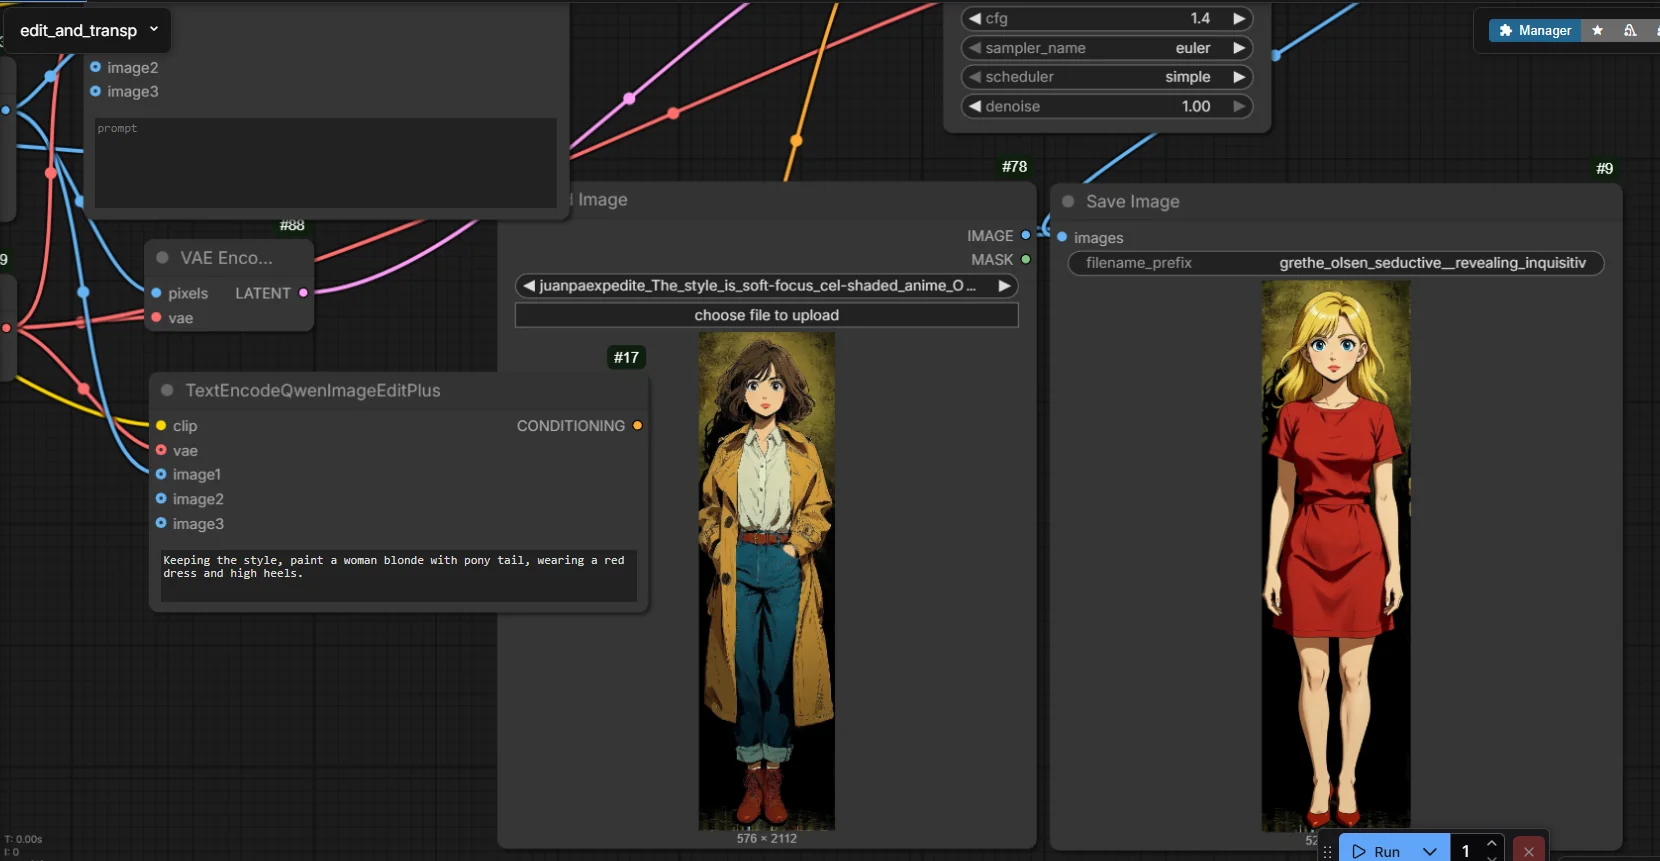The height and width of the screenshot is (861, 1660).
Task: Open the sampler_name euler combo box
Action: click(1107, 48)
